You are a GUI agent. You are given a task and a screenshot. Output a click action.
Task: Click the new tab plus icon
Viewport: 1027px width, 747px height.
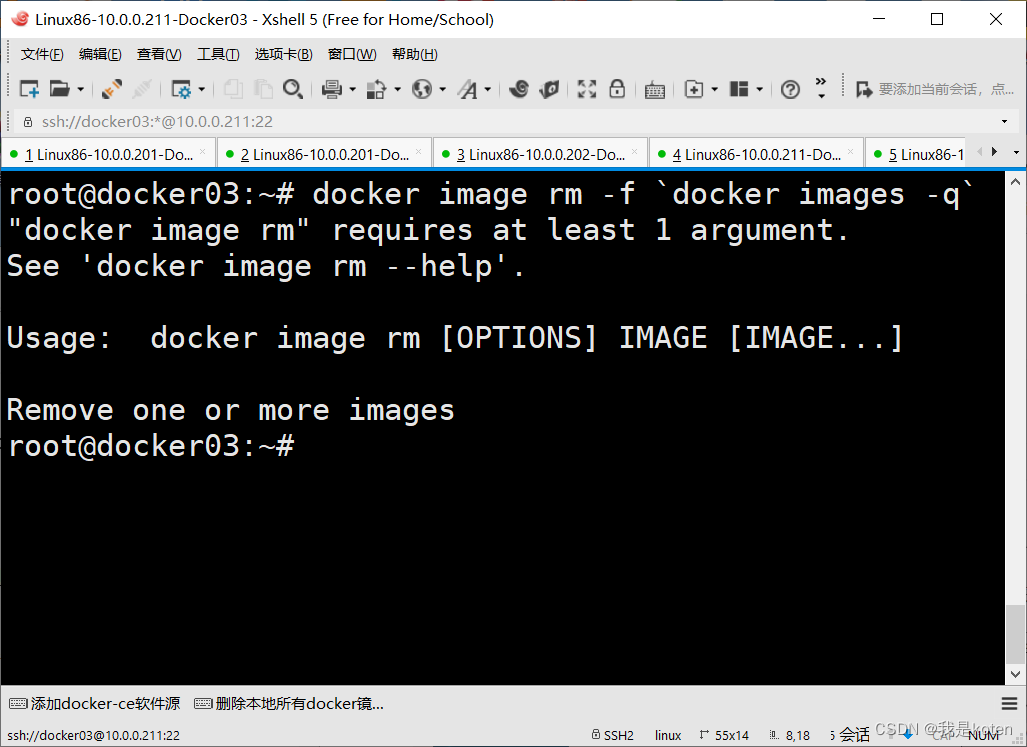pos(694,89)
